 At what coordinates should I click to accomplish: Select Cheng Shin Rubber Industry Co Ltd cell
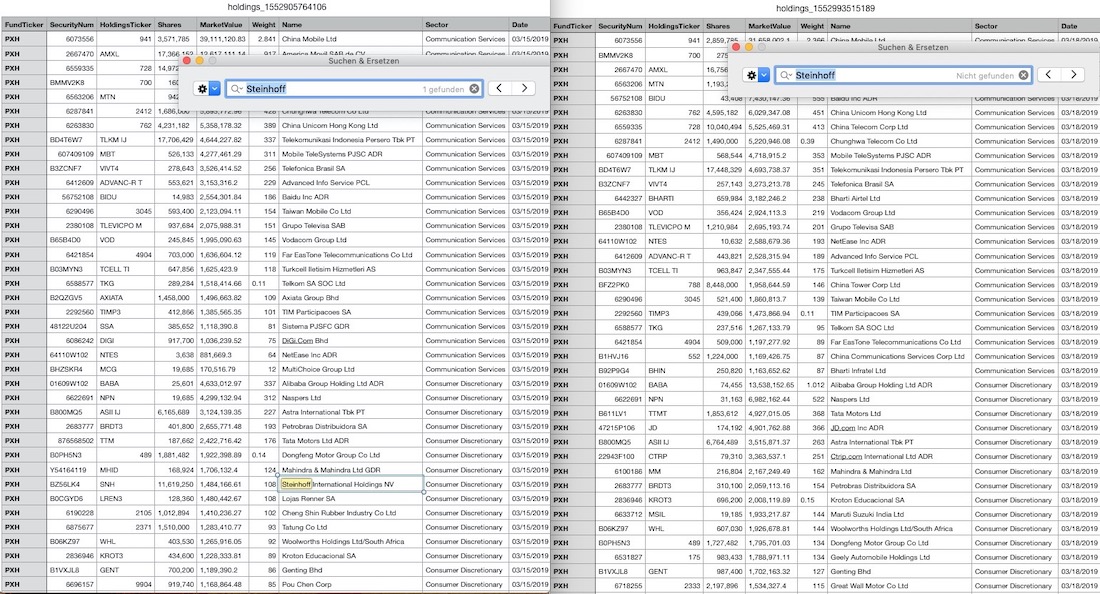point(351,513)
